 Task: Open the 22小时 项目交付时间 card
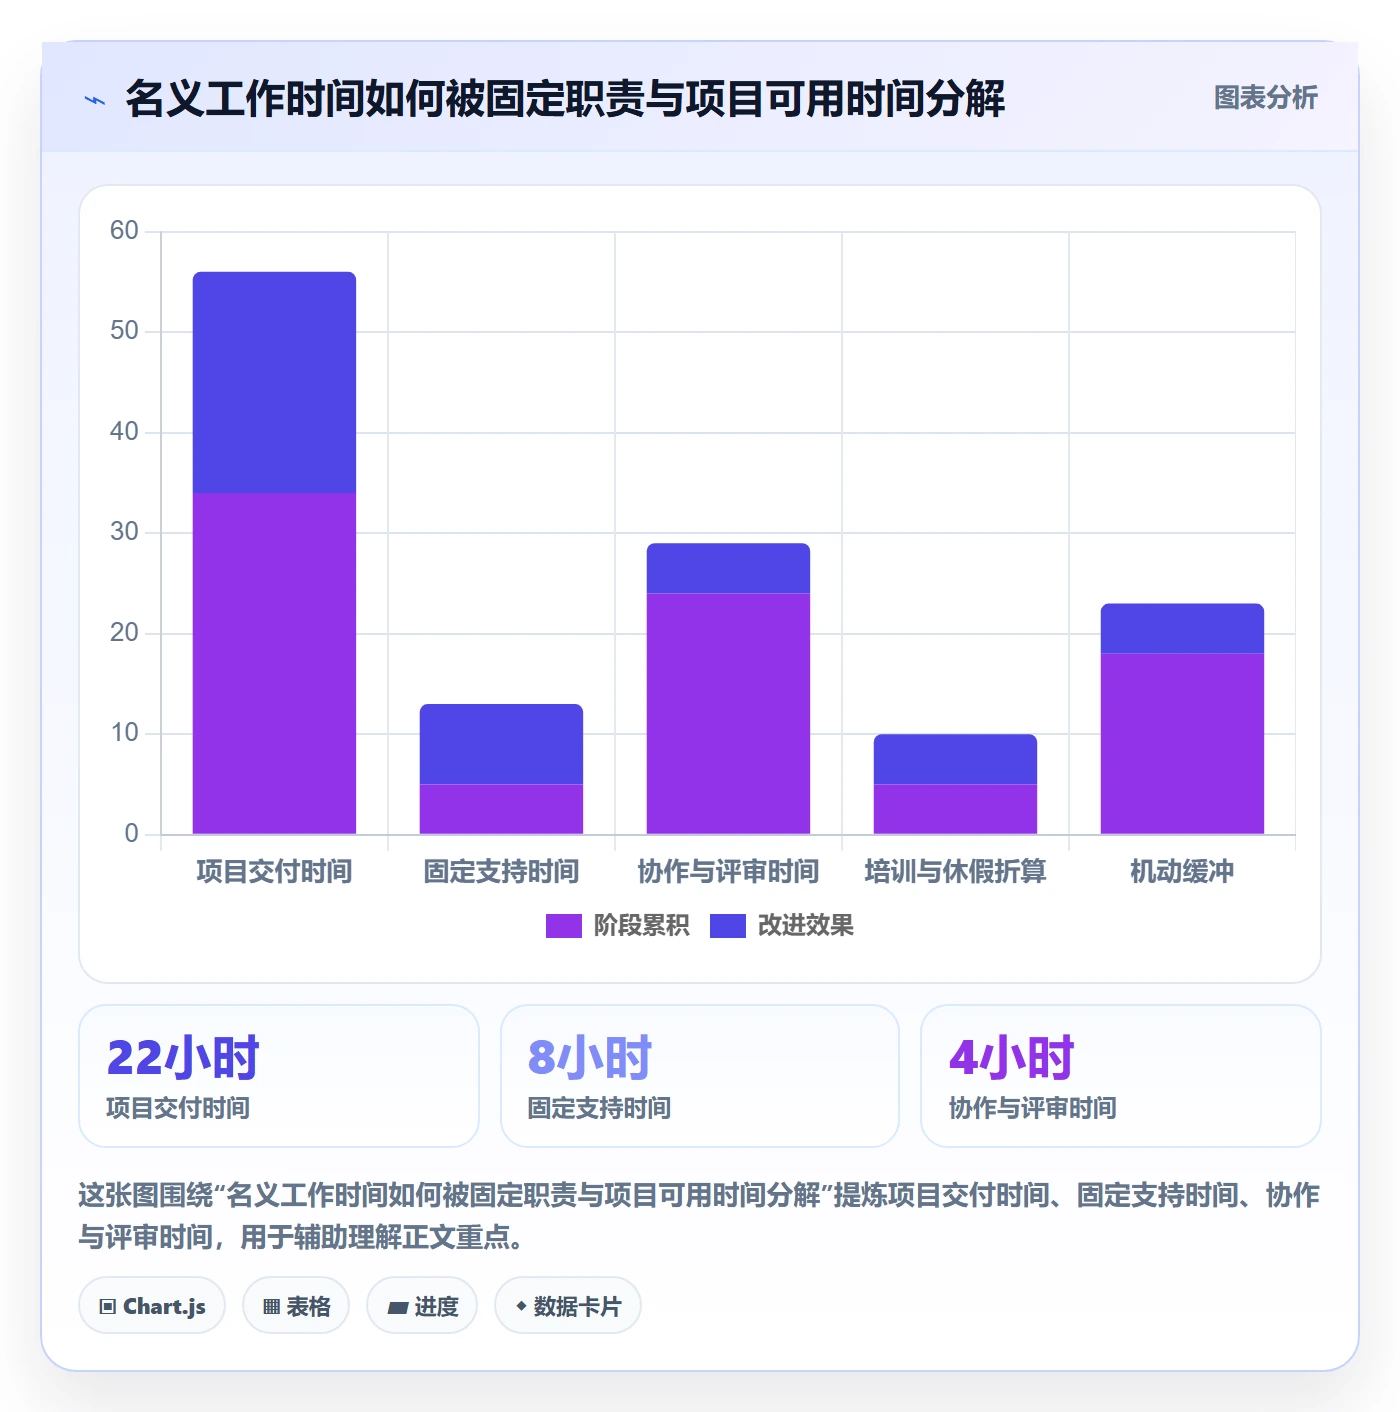279,1076
